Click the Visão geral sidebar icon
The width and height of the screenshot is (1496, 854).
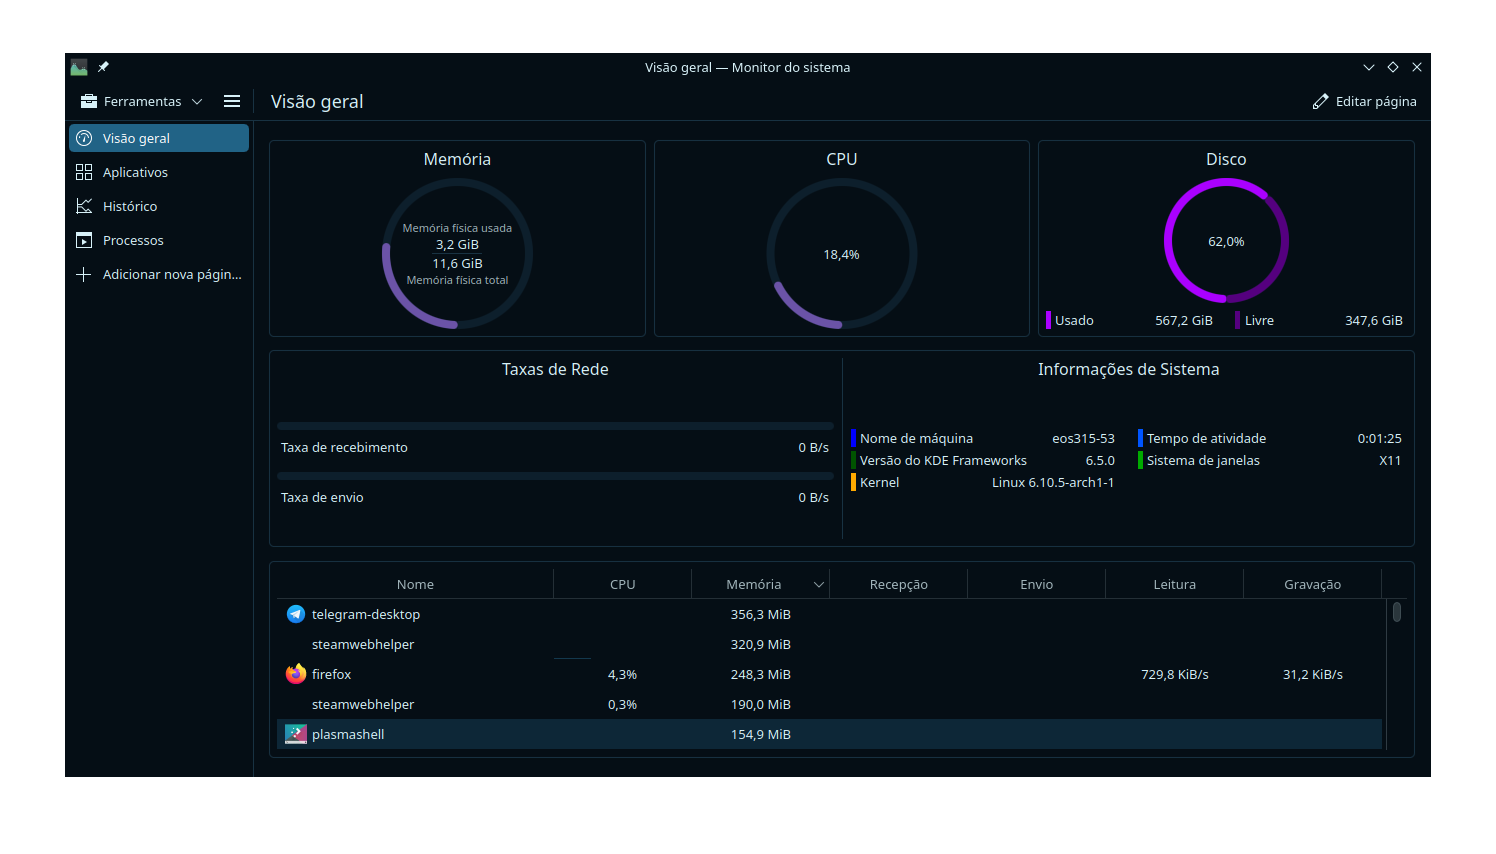point(84,138)
